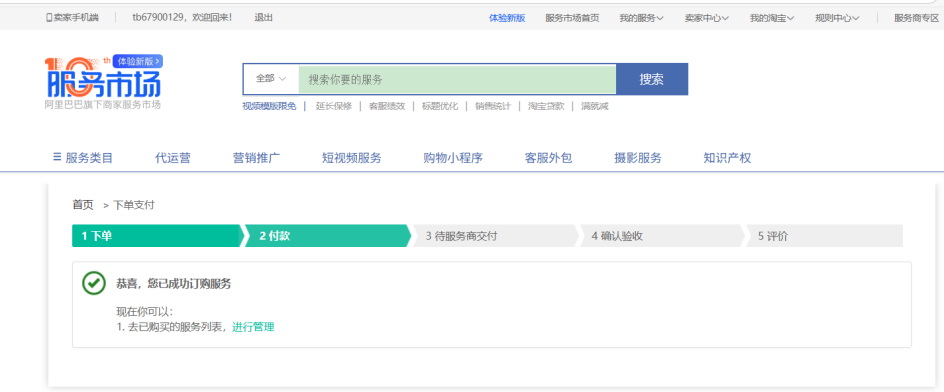This screenshot has height=392, width=944.
Task: Click the blue 搜索 button
Action: (651, 79)
